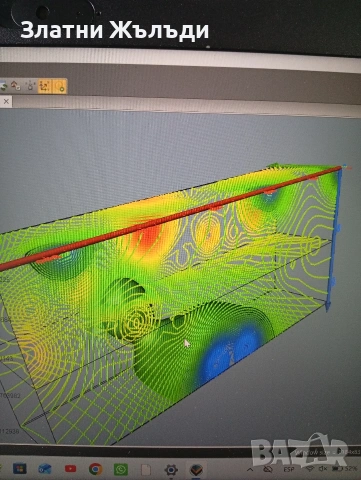Viewport: 361px width, 480px height.
Task: Open Microsoft Store from the taskbar
Action: point(19,469)
